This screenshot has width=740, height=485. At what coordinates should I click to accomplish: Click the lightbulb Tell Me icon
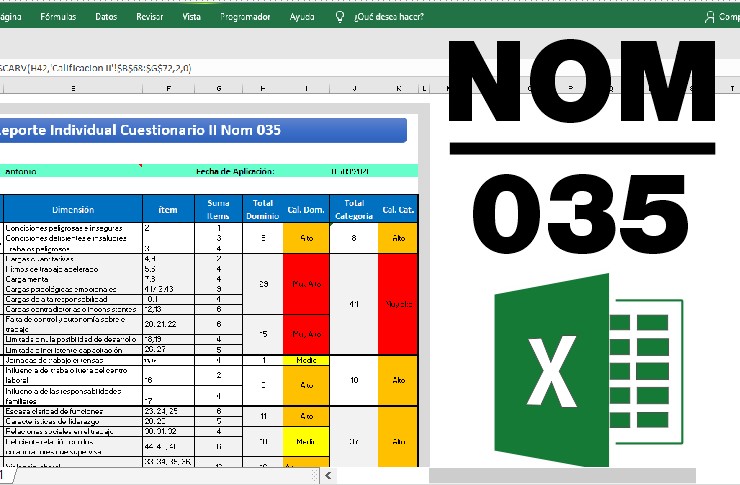[x=340, y=17]
